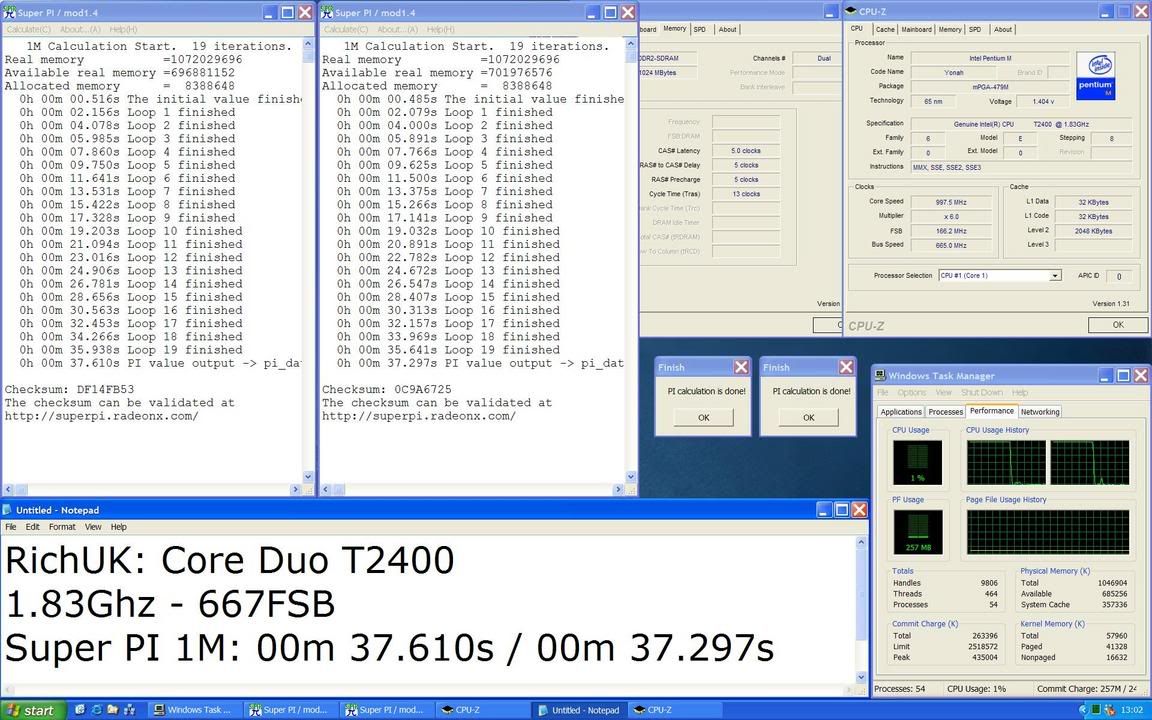Click the Package value mPGA-479M
Screen dimensions: 1152x720
click(x=990, y=87)
